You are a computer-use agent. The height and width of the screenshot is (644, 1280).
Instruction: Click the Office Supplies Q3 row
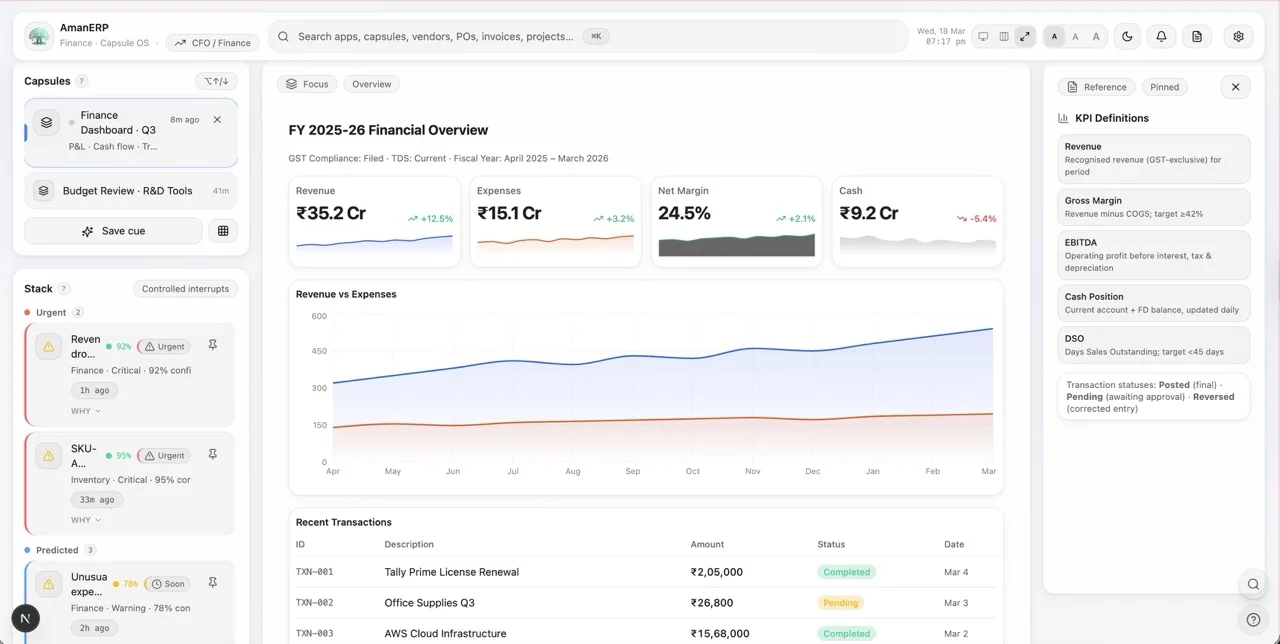tap(646, 603)
